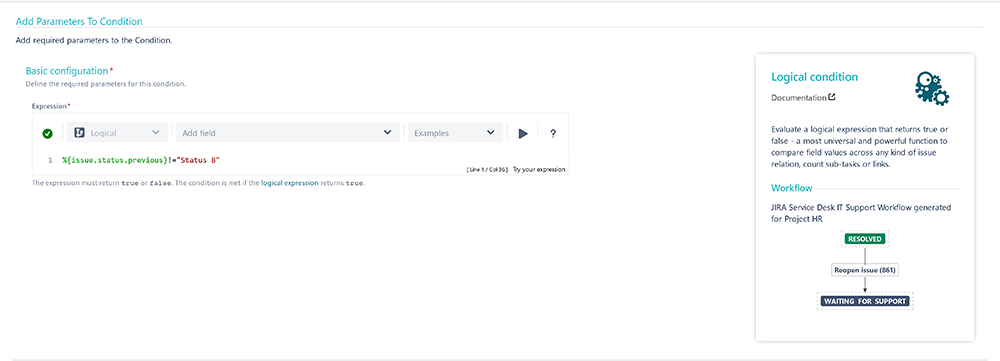Screen dimensions: 1000x361
Task: Click the Jira icon in the Logical dropdown
Action: tap(80, 133)
